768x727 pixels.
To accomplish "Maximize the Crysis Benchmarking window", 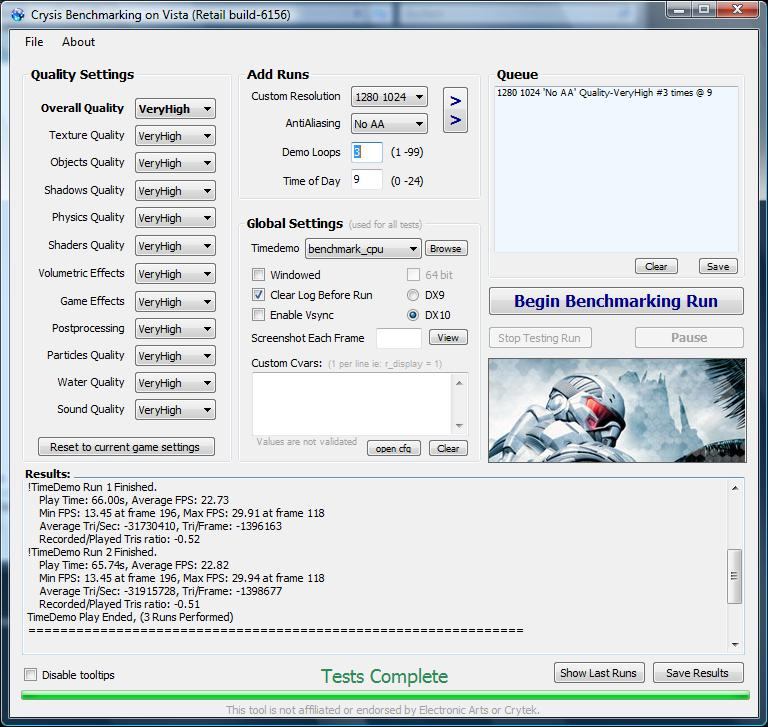I will pos(704,10).
